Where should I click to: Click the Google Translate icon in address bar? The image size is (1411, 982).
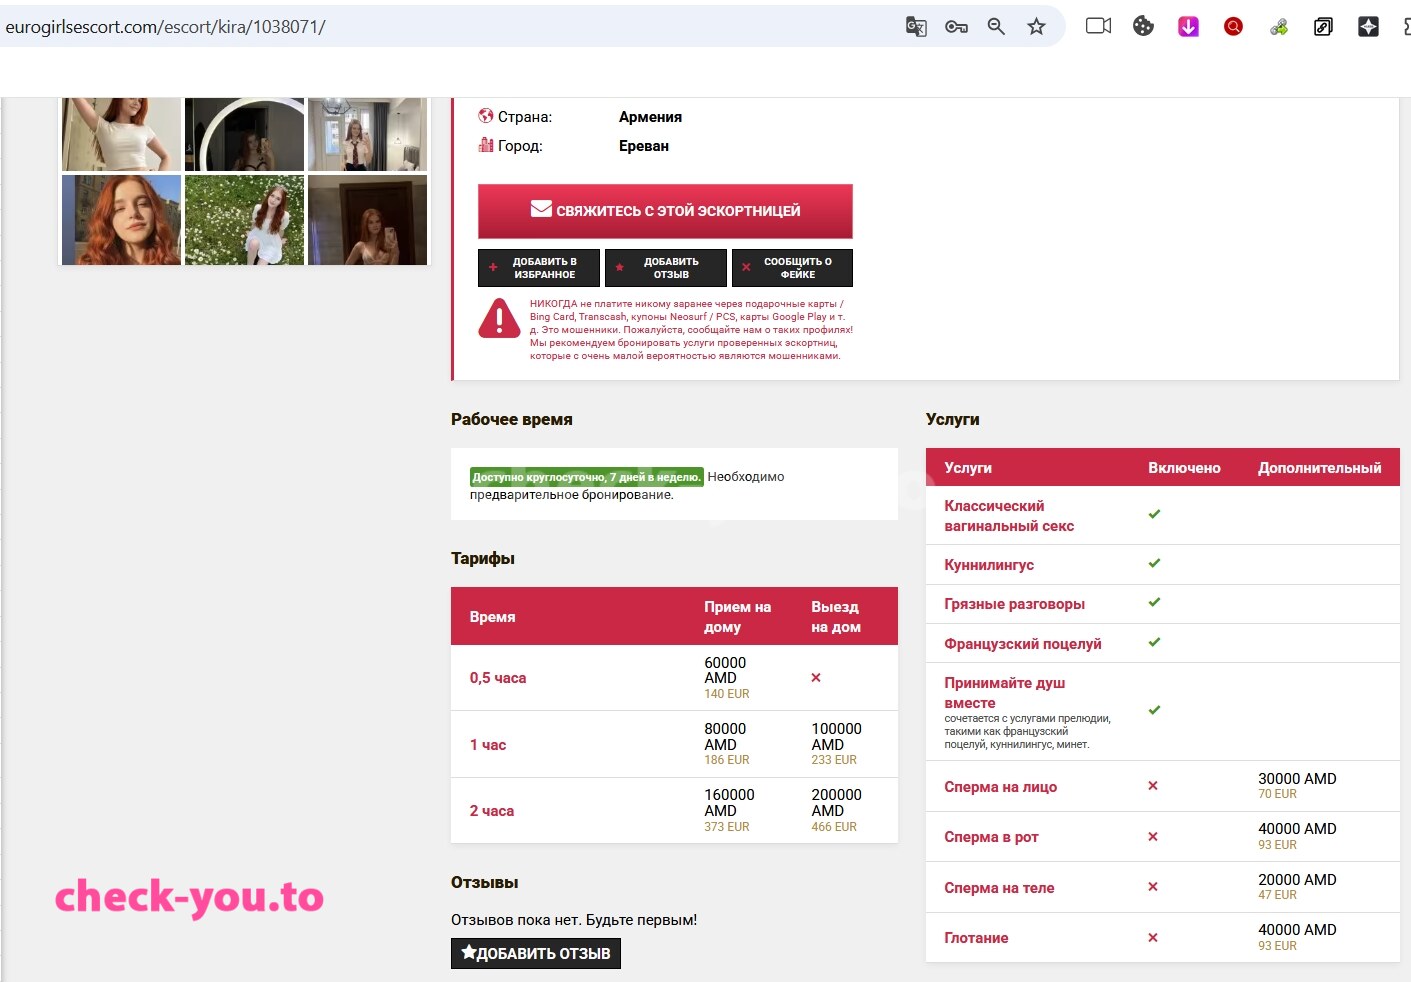click(916, 27)
